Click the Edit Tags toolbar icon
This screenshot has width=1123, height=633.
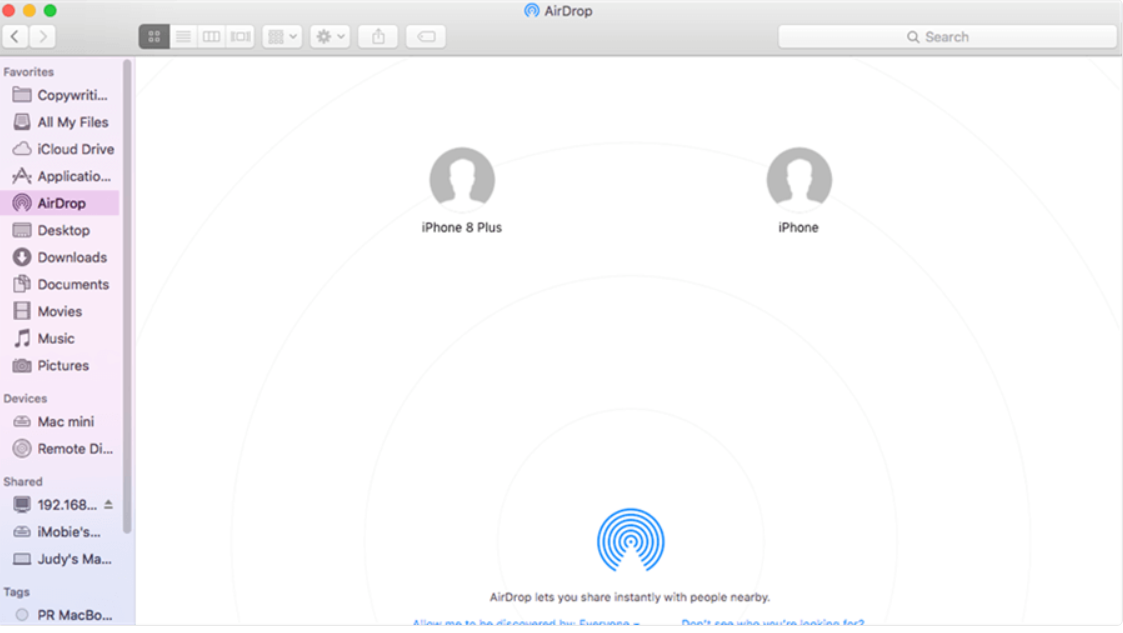tap(425, 36)
